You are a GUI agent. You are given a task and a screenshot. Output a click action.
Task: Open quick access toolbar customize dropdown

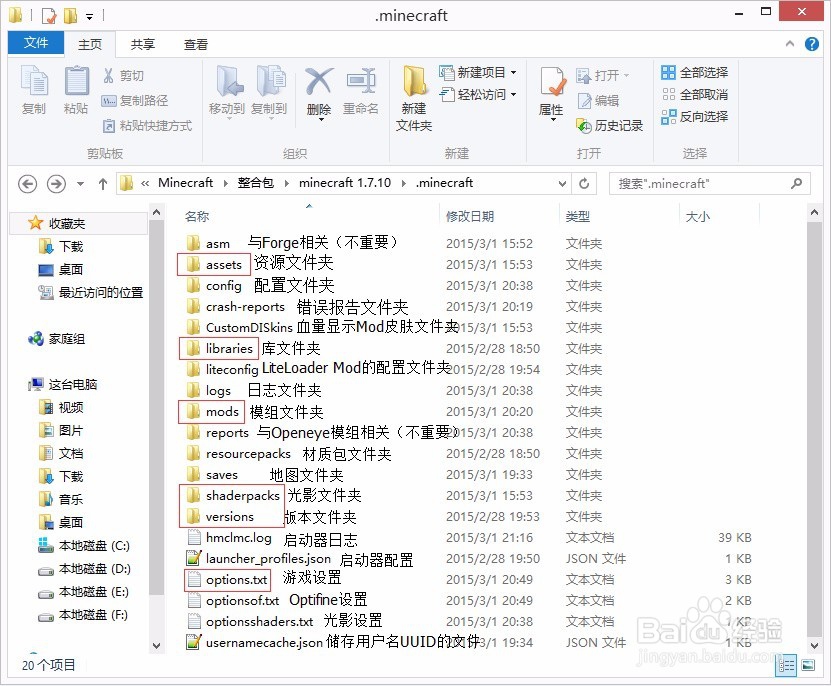pos(90,17)
